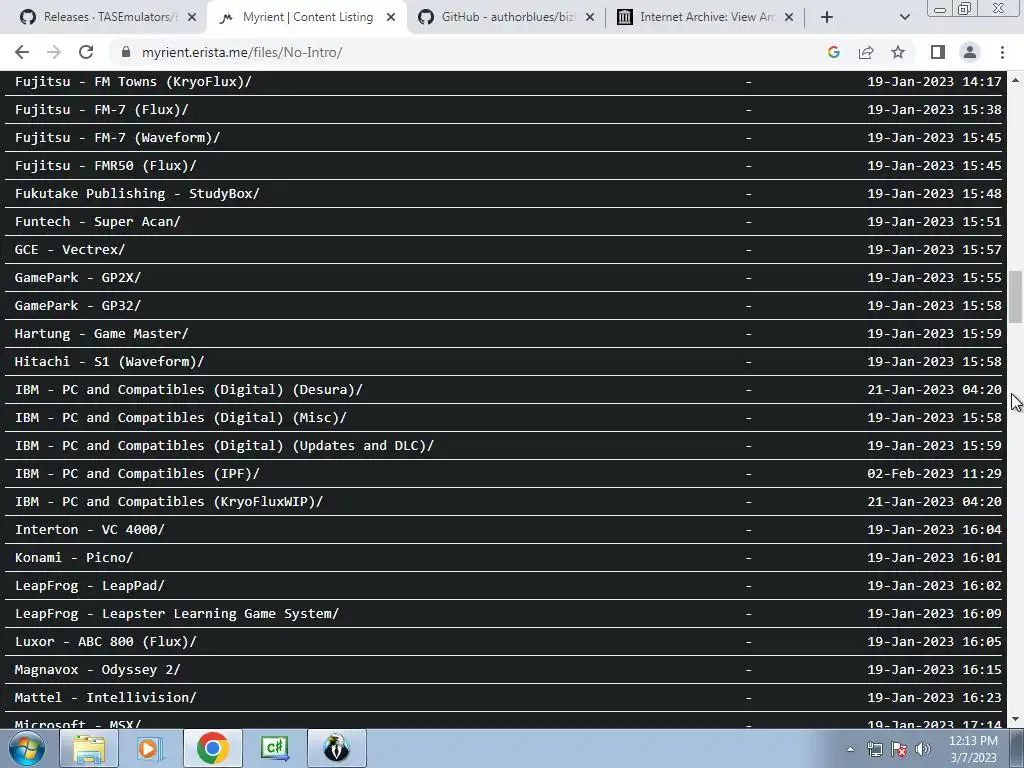Open Fukutake Publishing - StudyBox folder
This screenshot has width=1024, height=768.
pyautogui.click(x=137, y=194)
